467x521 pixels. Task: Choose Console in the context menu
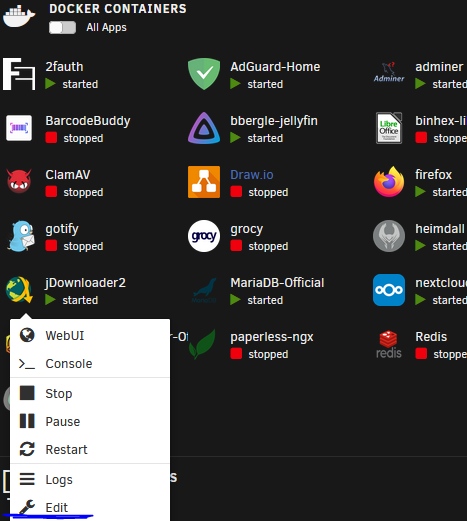pos(90,364)
